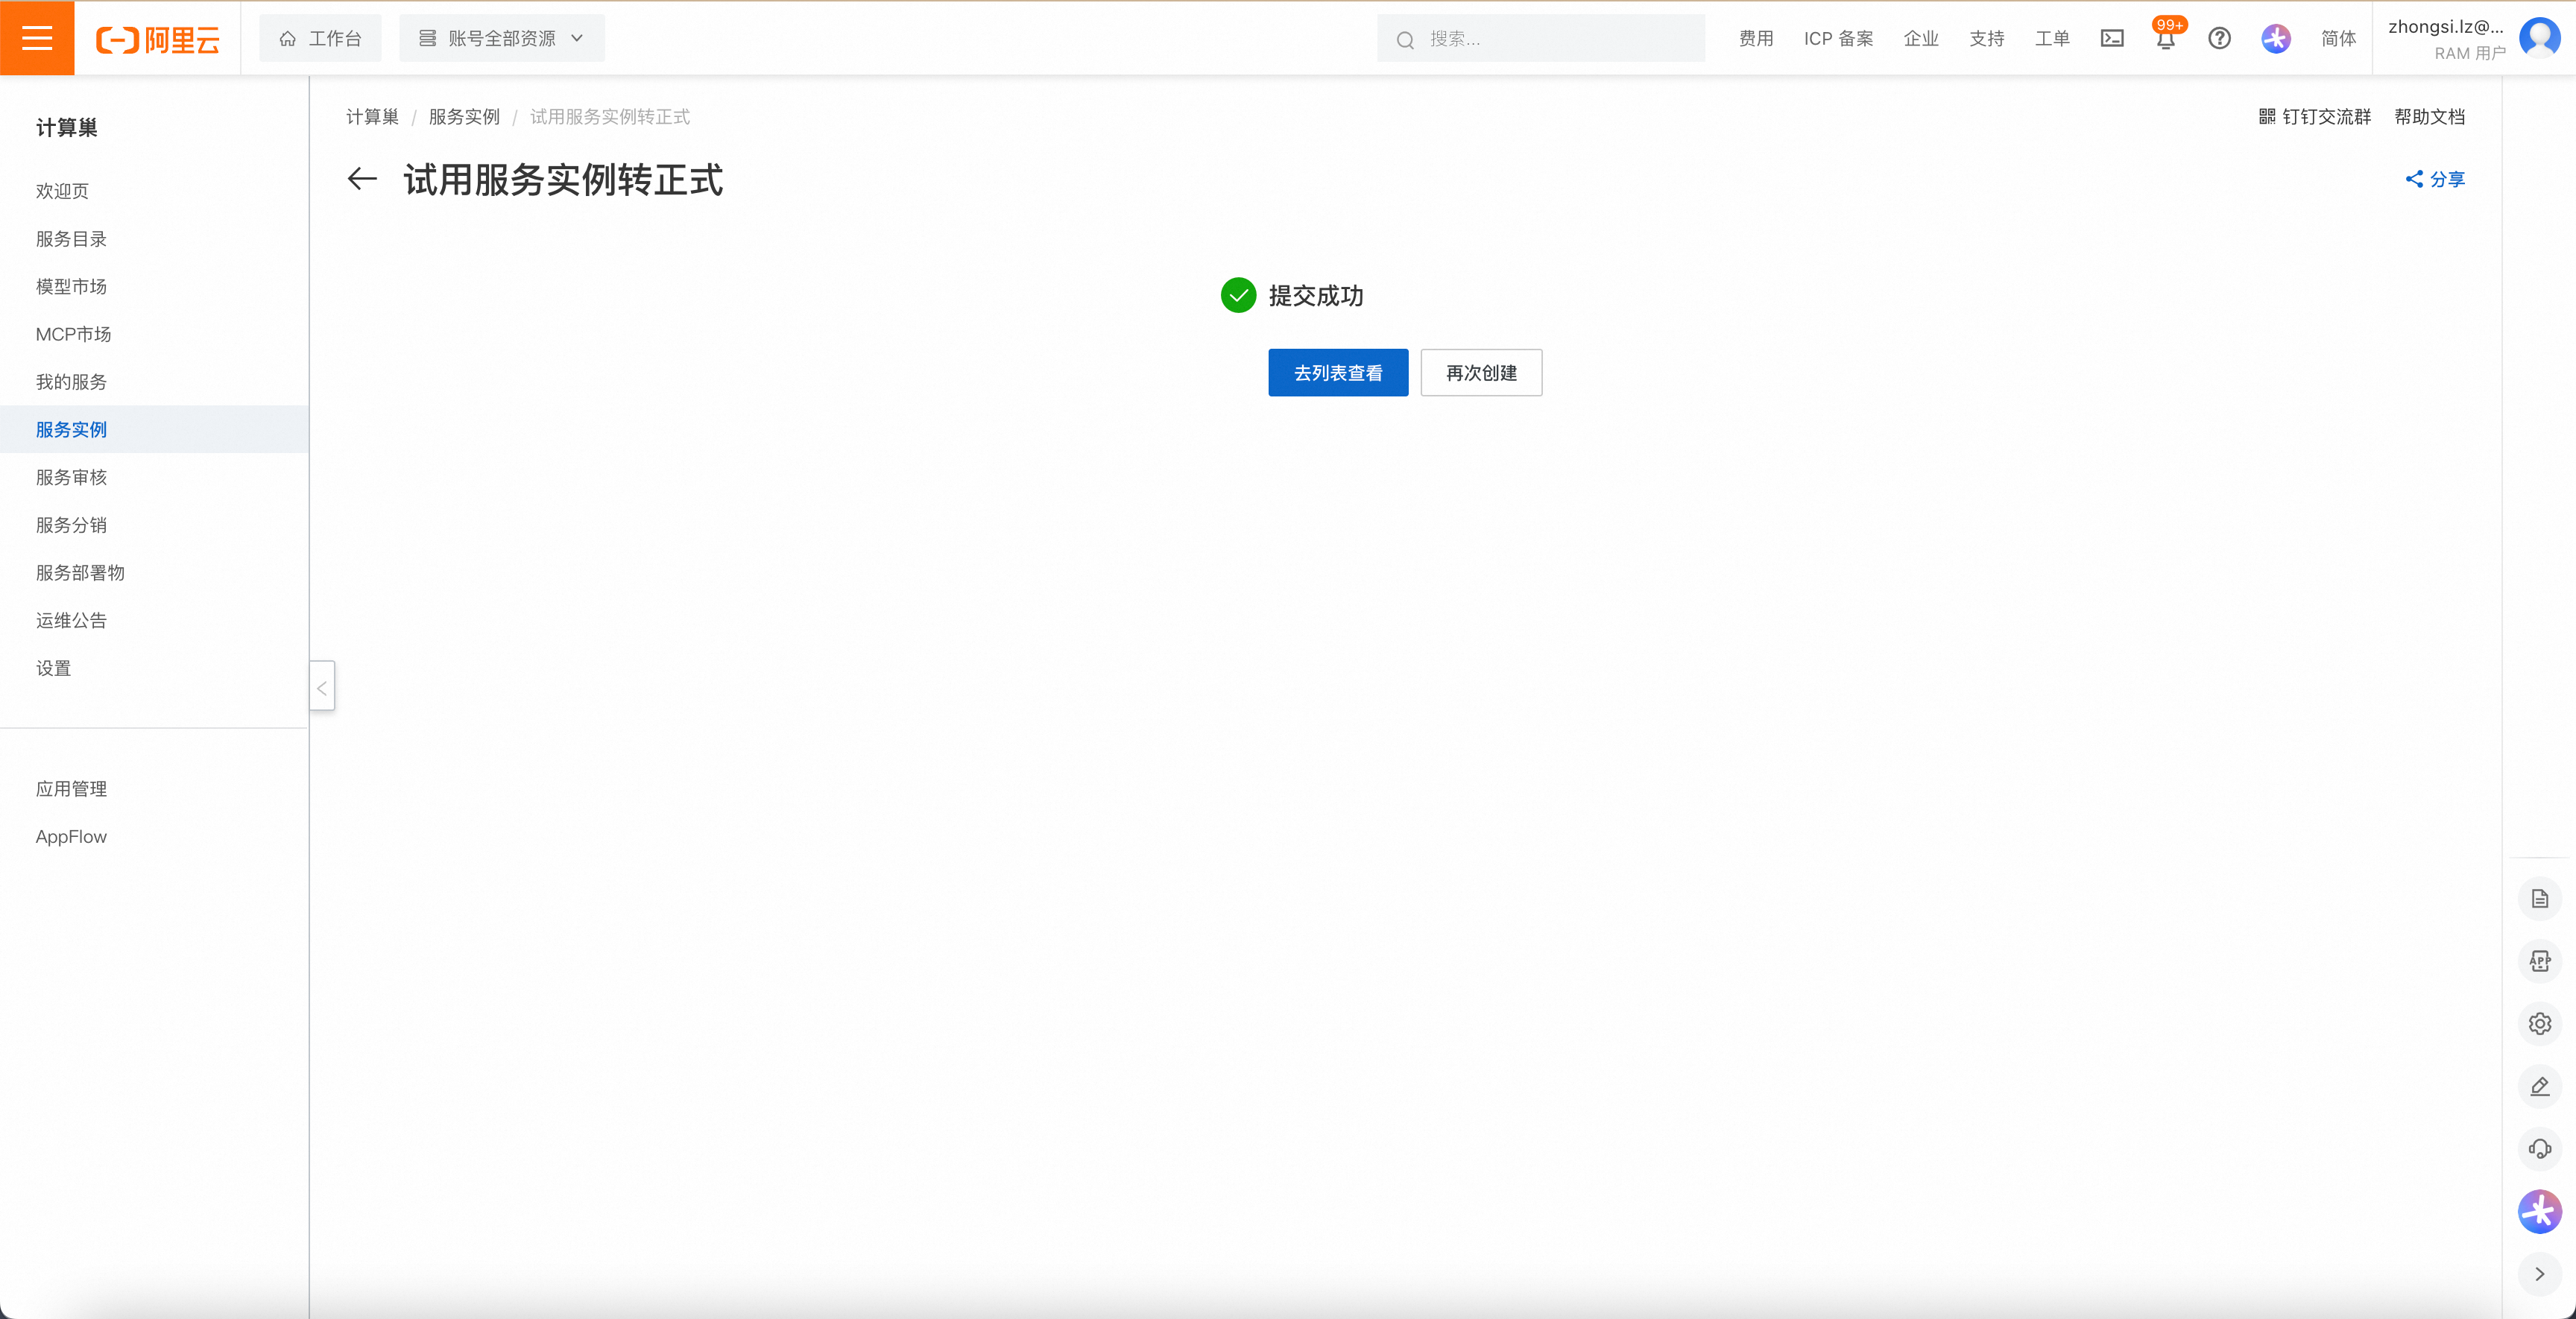2576x1319 pixels.
Task: Focus the top search field
Action: pyautogui.click(x=1541, y=38)
